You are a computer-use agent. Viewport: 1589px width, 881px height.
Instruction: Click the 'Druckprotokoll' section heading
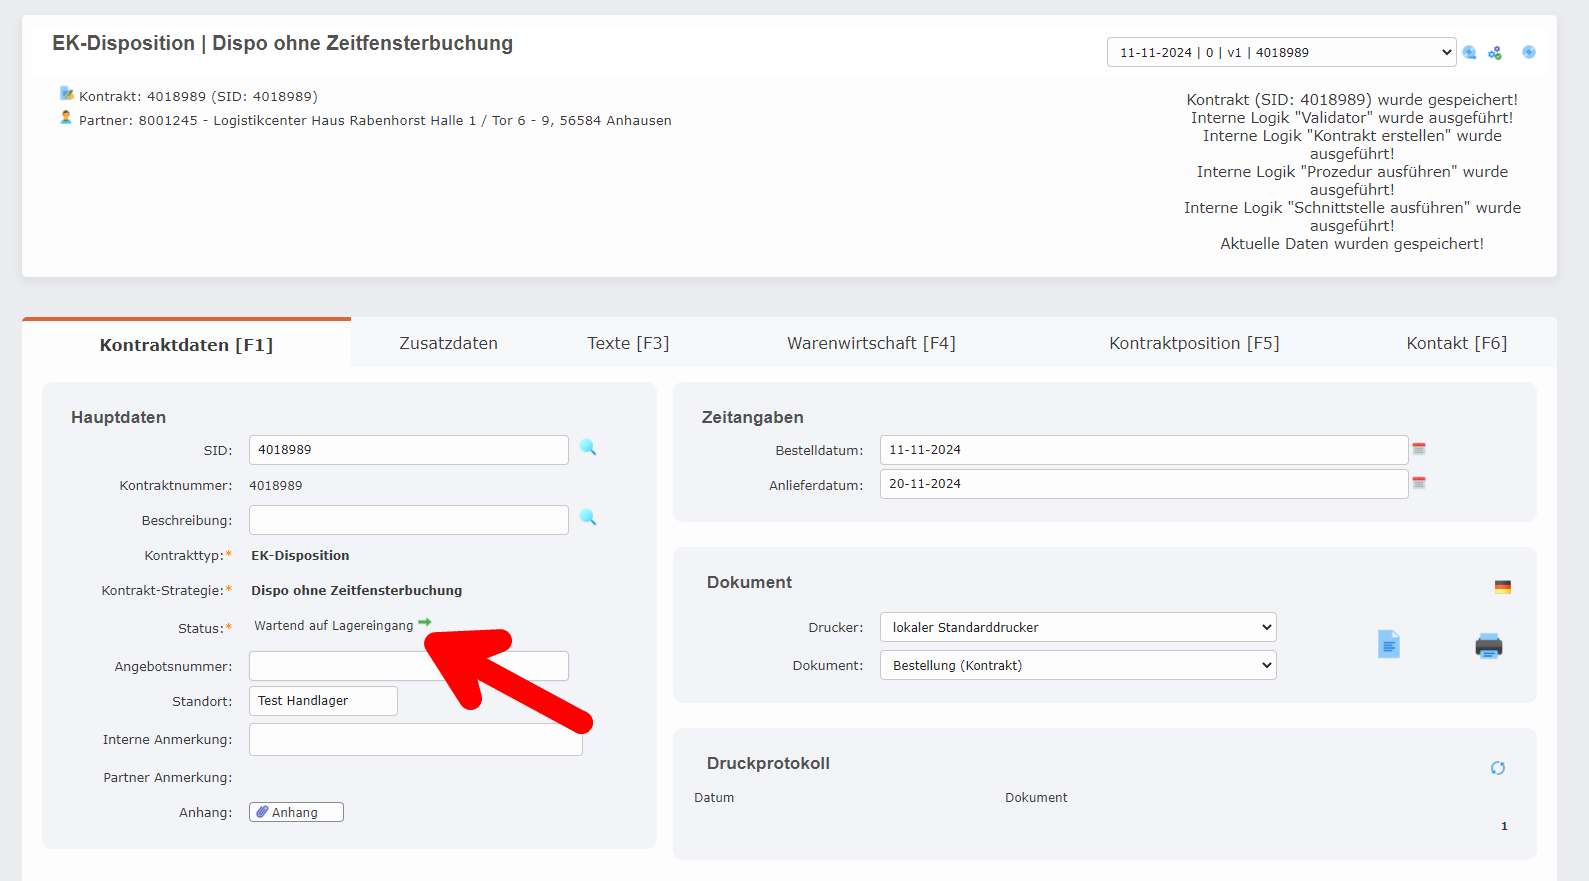click(768, 763)
